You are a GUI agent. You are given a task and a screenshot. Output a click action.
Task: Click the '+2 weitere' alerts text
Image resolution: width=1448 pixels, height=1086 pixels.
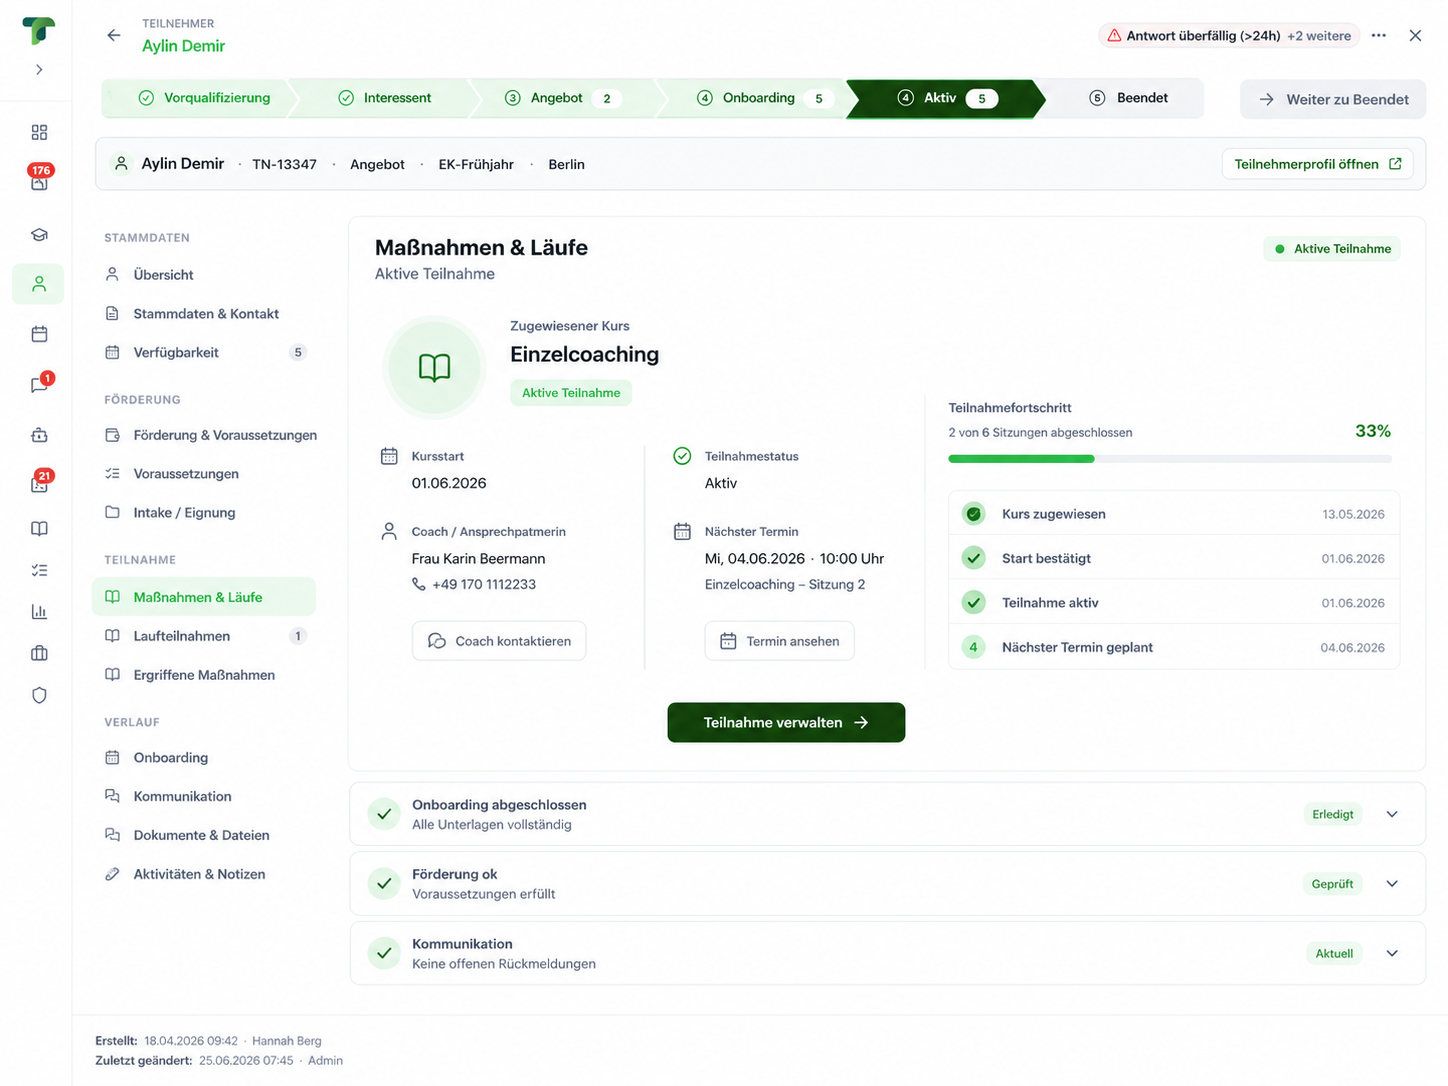1319,36
